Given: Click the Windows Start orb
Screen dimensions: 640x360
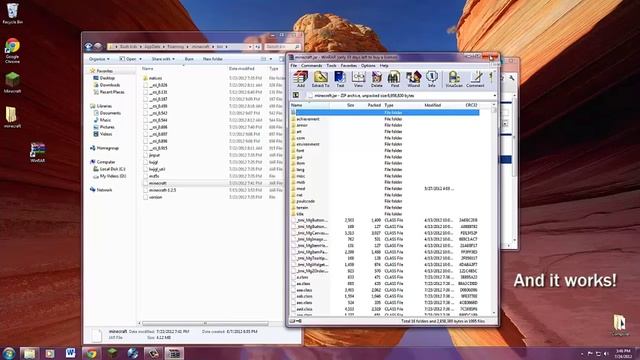Looking at the screenshot, I should tap(9, 353).
